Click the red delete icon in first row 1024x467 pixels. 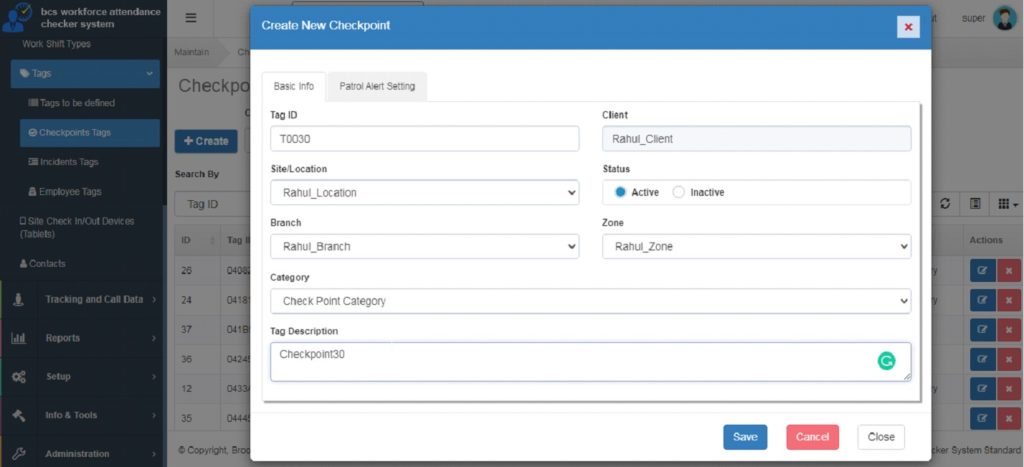1009,271
